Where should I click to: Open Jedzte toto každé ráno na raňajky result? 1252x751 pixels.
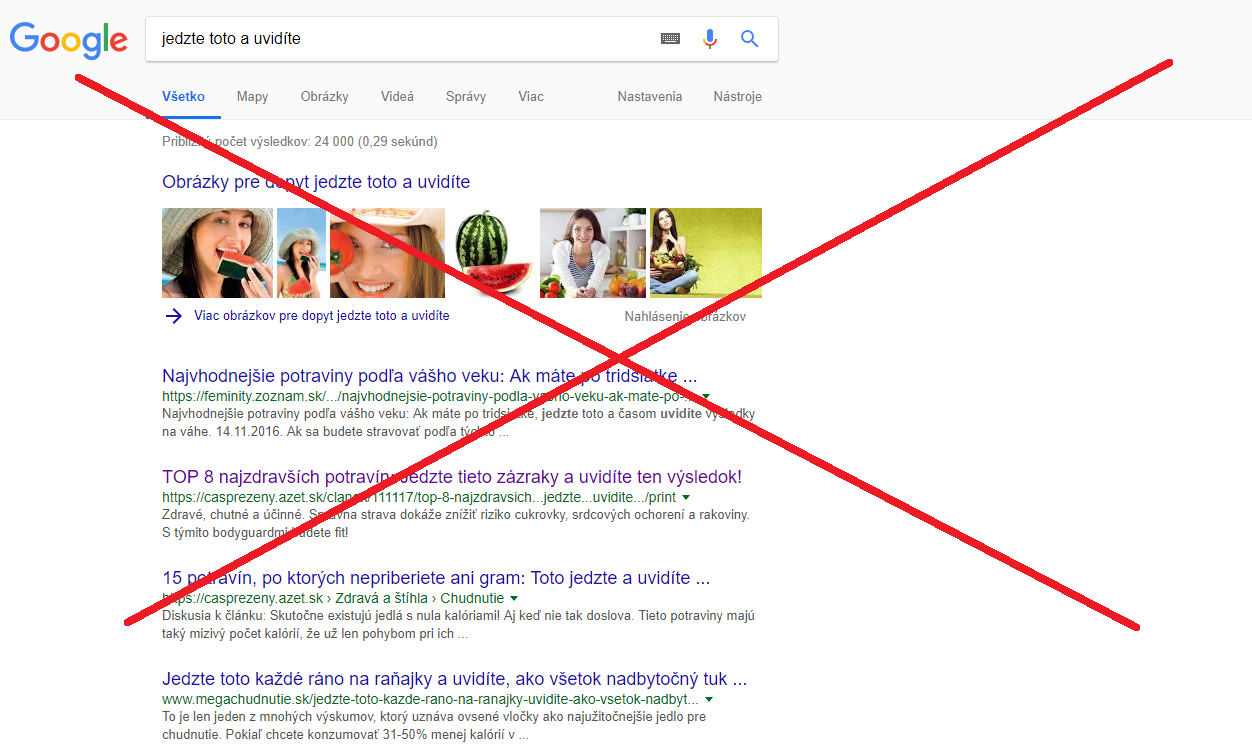(x=455, y=679)
